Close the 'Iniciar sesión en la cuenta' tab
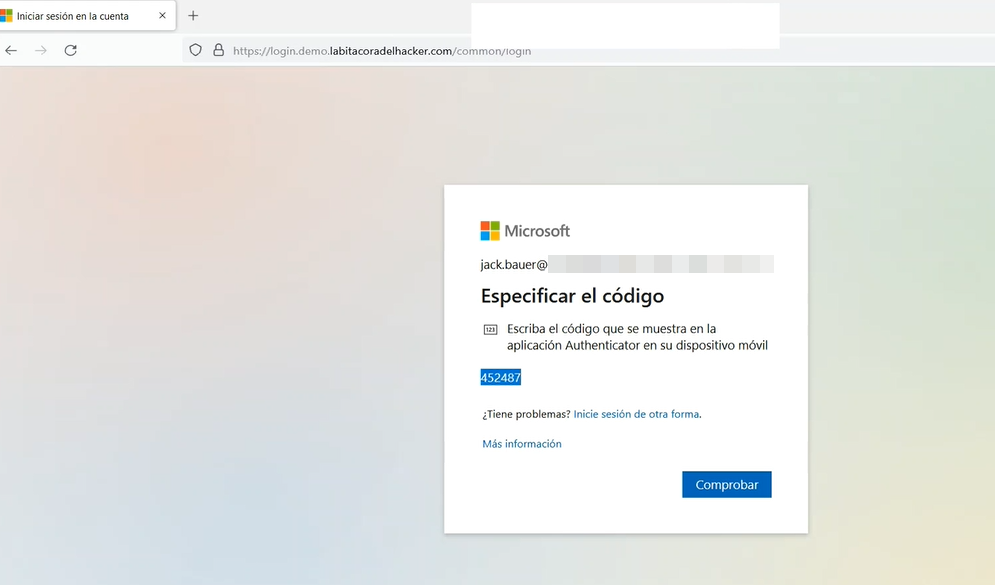 162,15
